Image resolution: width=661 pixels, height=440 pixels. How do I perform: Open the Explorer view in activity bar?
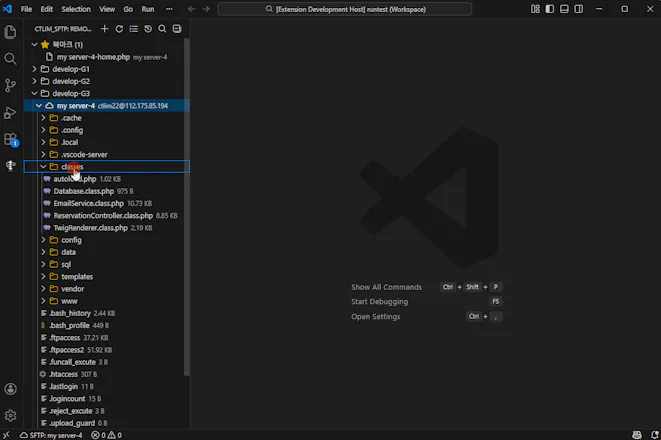11,32
